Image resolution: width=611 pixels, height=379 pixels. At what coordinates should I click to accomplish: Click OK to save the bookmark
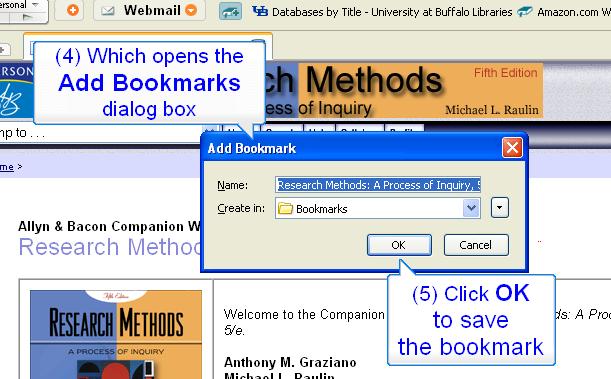399,245
